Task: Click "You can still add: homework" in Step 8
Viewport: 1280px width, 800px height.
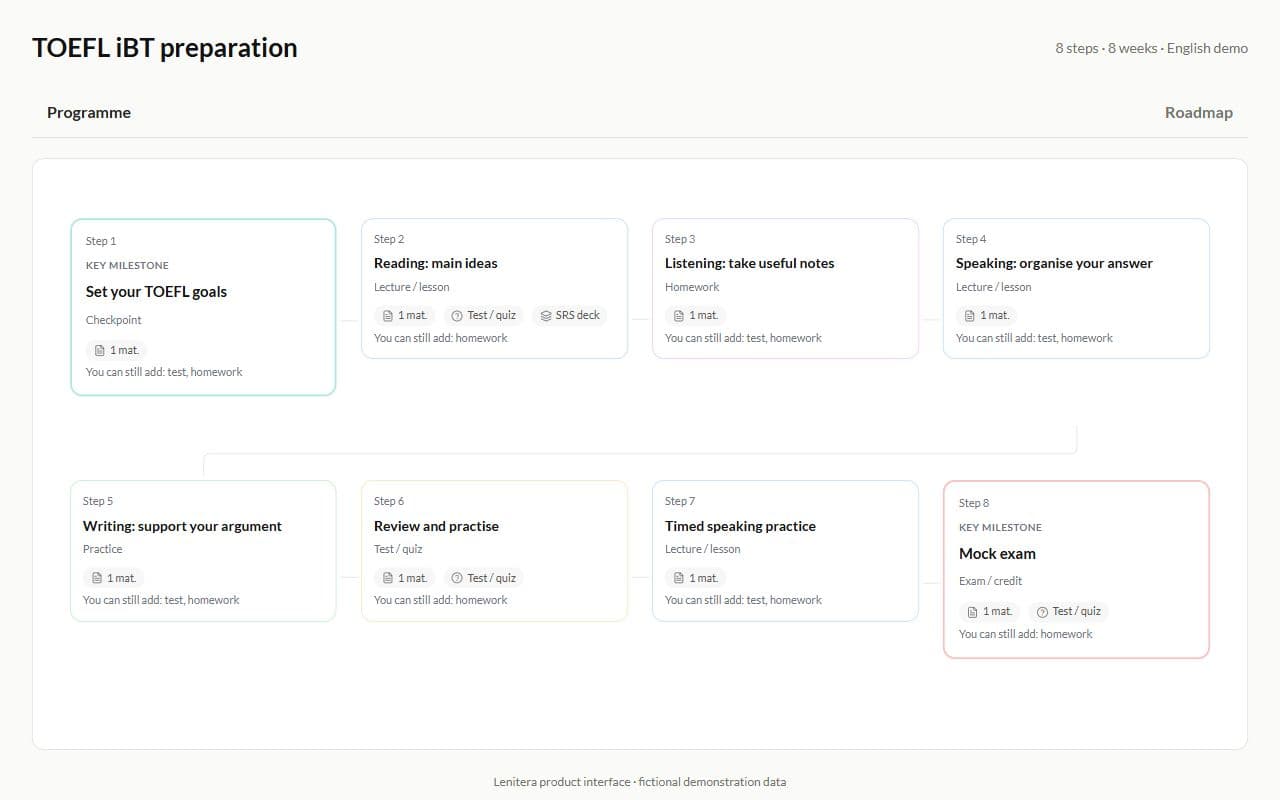Action: (1026, 634)
